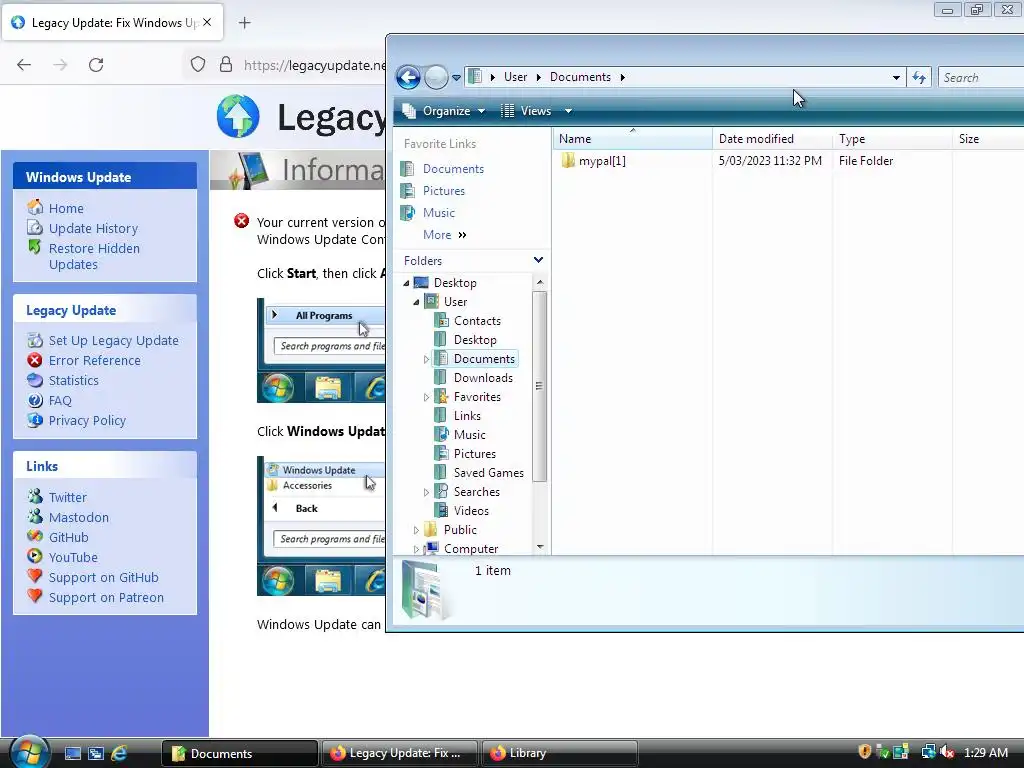The height and width of the screenshot is (768, 1024).
Task: Open the Views dropdown arrow
Action: pyautogui.click(x=568, y=111)
